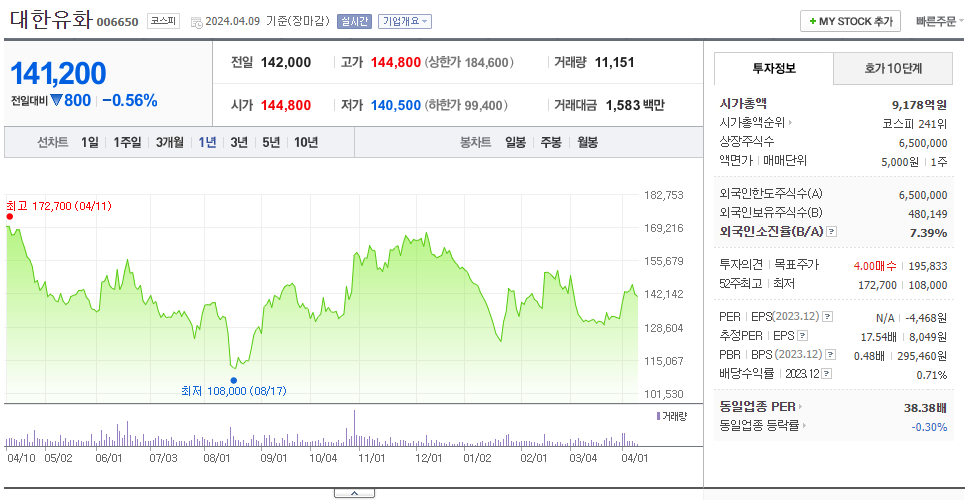
Task: Open help icon next to 외국인소진율(B/A)
Action: point(832,232)
